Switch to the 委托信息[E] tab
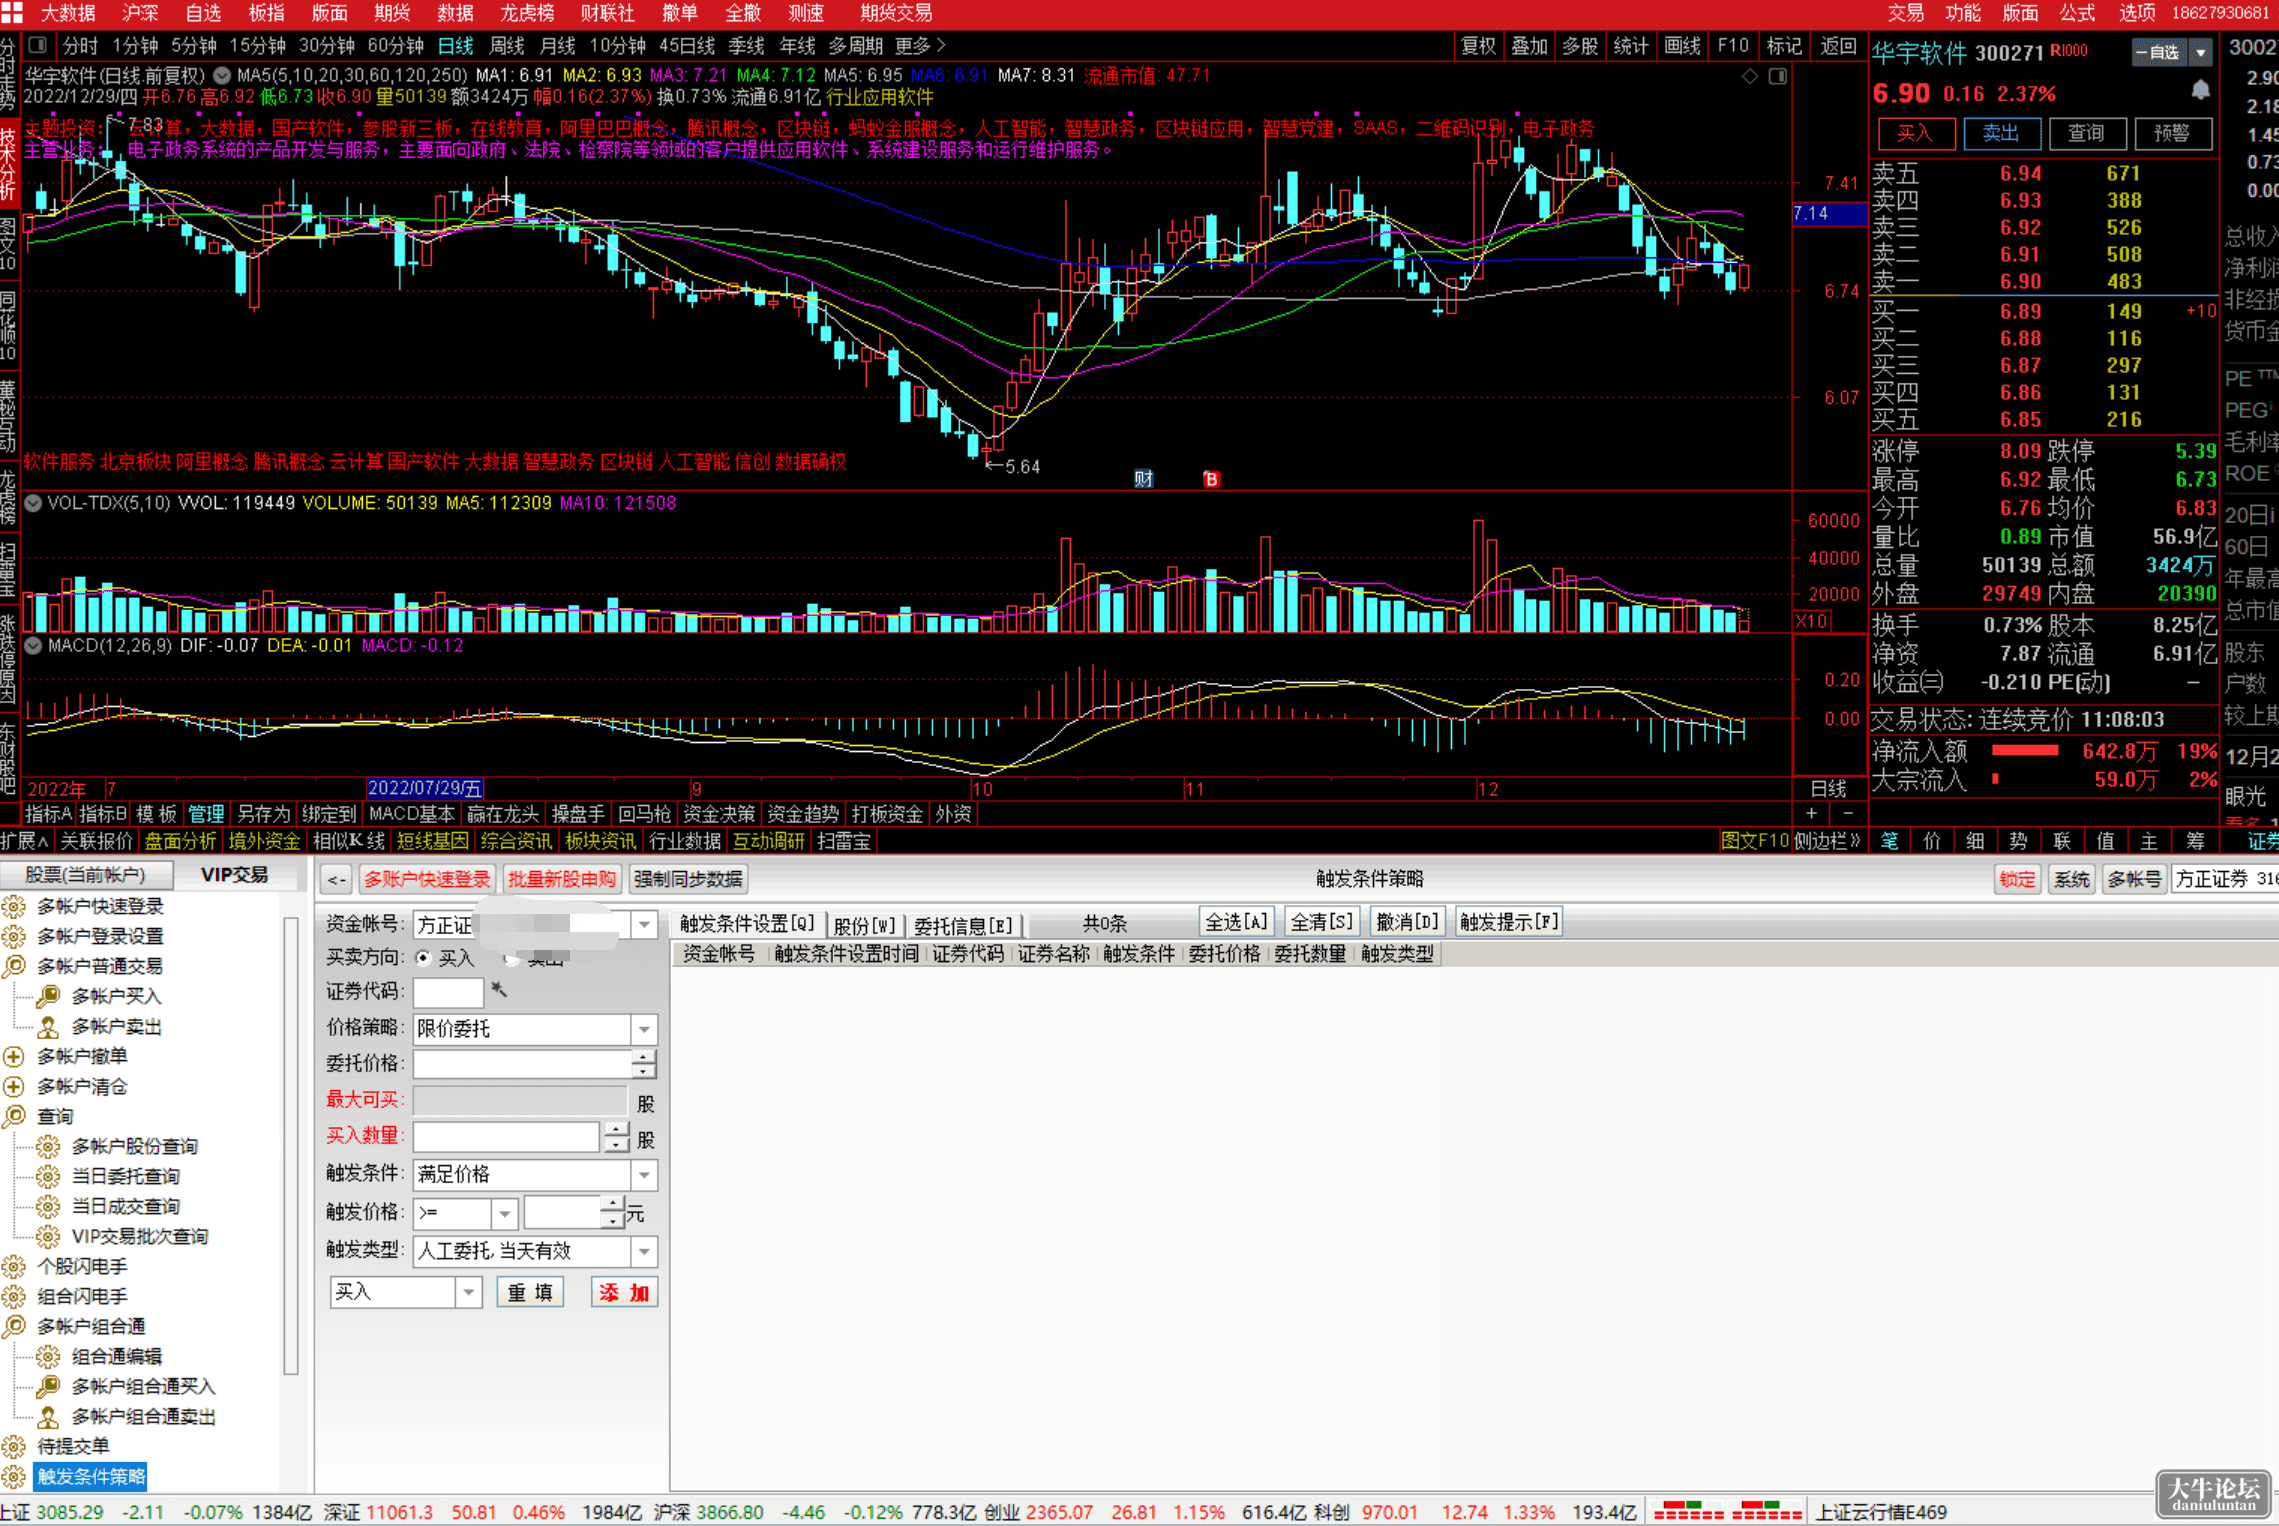The height and width of the screenshot is (1526, 2279). [963, 925]
